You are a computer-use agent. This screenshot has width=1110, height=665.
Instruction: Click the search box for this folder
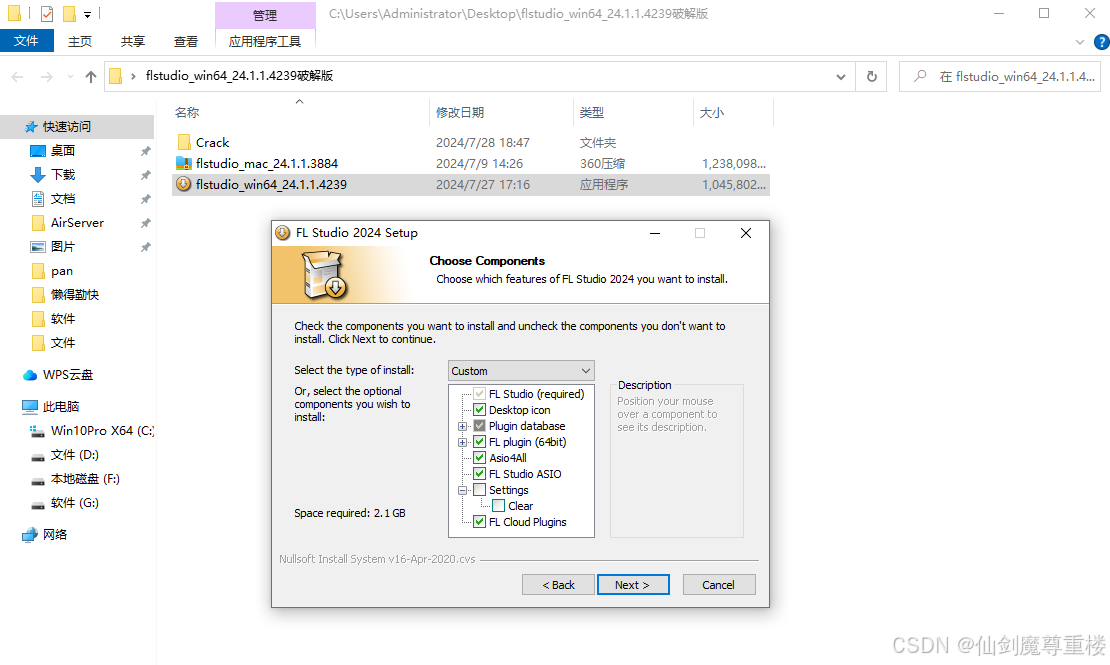tap(1000, 76)
